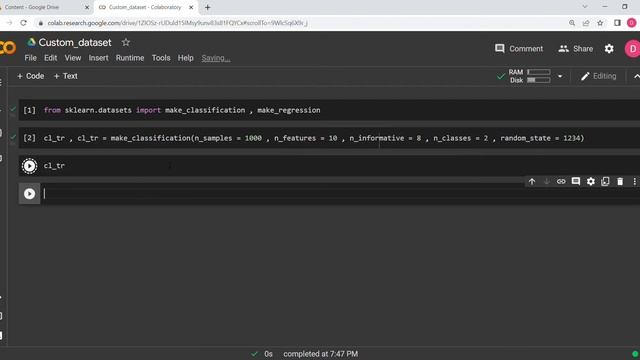Open the Edit menu
The width and height of the screenshot is (640, 360).
(x=51, y=58)
